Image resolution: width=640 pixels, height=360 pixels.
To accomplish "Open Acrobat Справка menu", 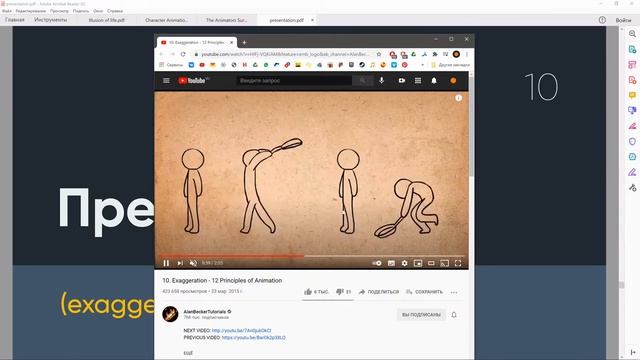I will coord(115,11).
